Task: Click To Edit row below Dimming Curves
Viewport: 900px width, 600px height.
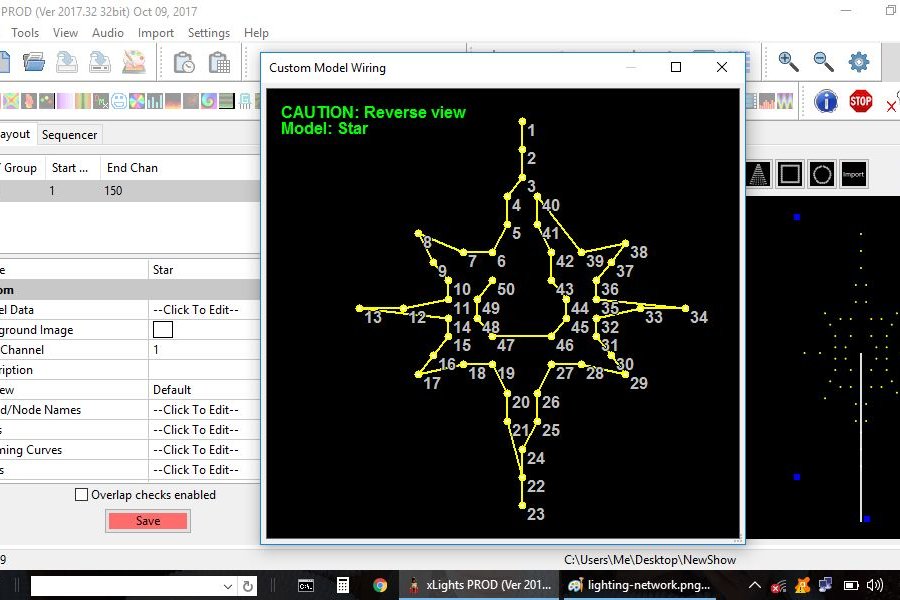Action: (196, 470)
